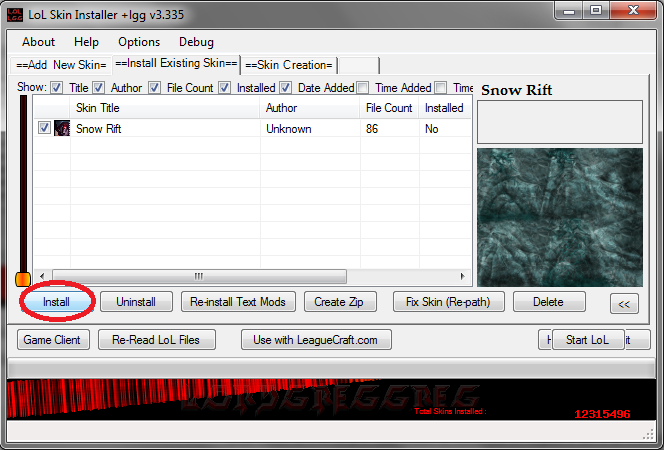Click the Unknown author cell
Image resolution: width=664 pixels, height=450 pixels.
pos(288,129)
